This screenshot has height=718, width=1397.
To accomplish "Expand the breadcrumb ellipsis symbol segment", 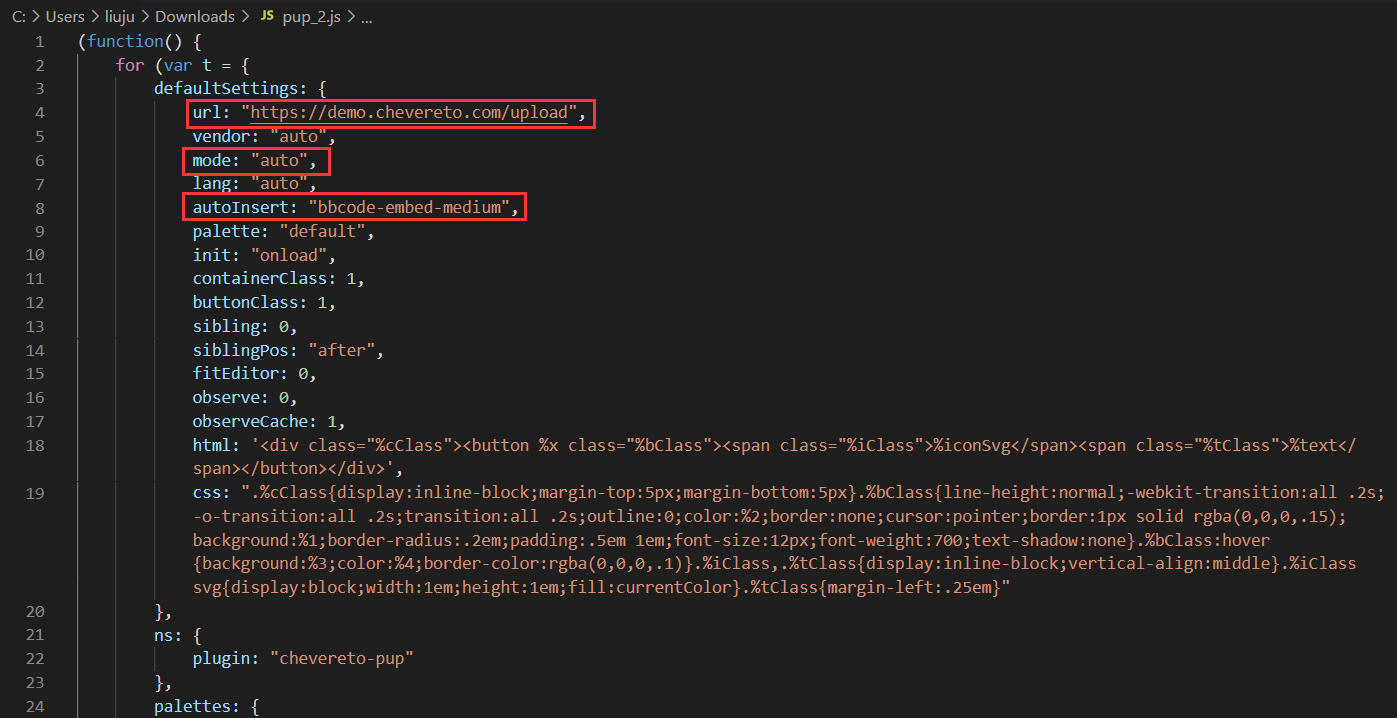I will (365, 17).
